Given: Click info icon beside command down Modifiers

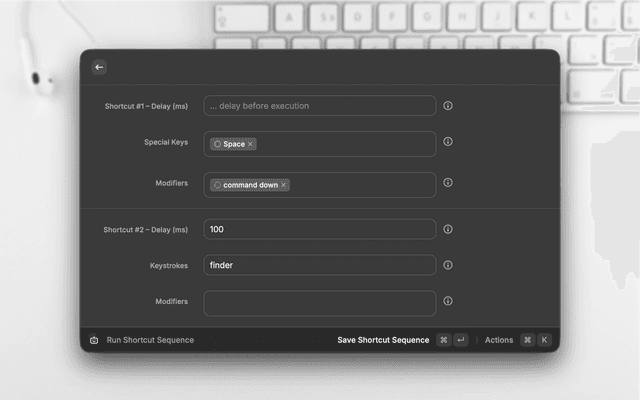Looking at the screenshot, I should point(448,183).
